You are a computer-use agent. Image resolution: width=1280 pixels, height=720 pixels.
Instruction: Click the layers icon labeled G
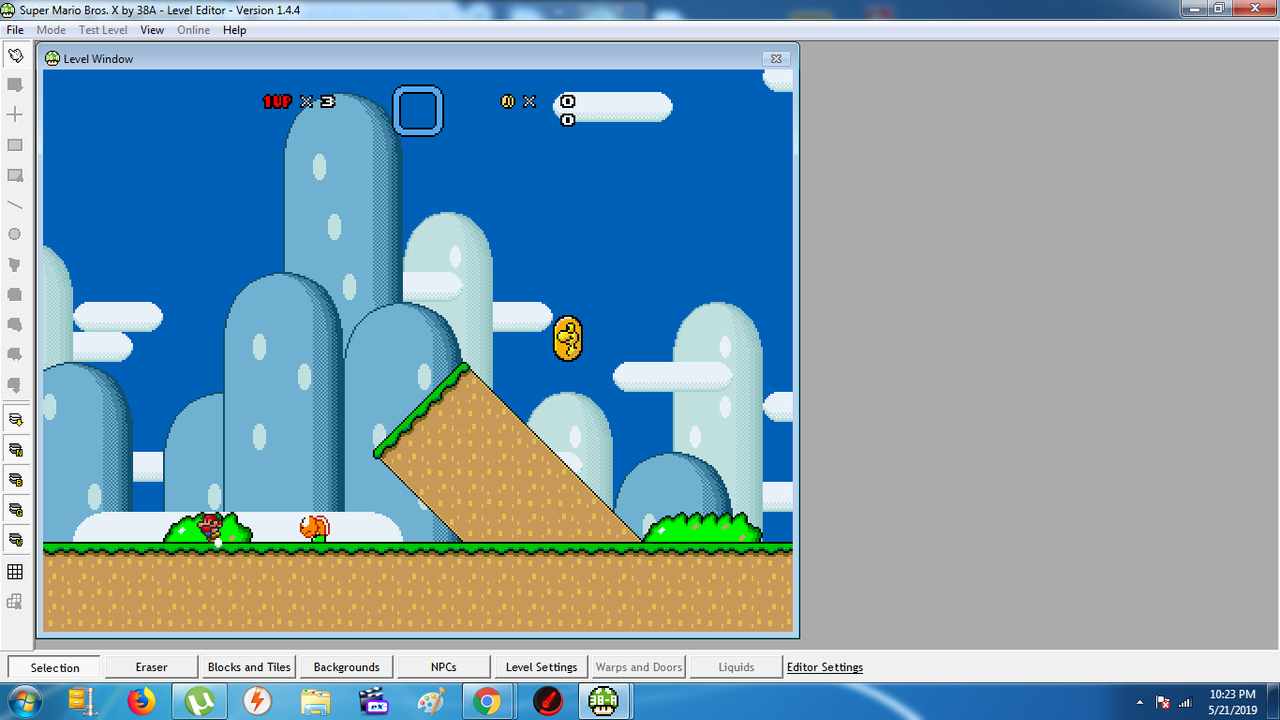pyautogui.click(x=15, y=509)
